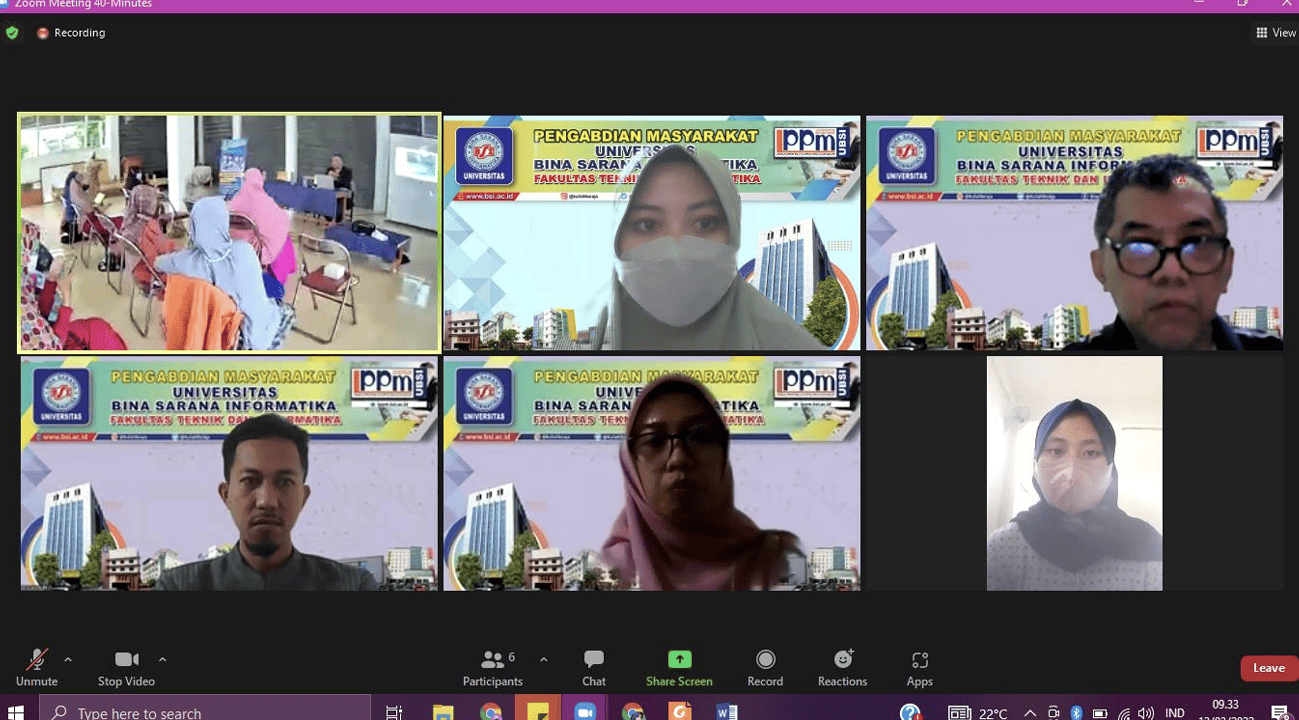Click the green encryption shield icon

[x=12, y=33]
